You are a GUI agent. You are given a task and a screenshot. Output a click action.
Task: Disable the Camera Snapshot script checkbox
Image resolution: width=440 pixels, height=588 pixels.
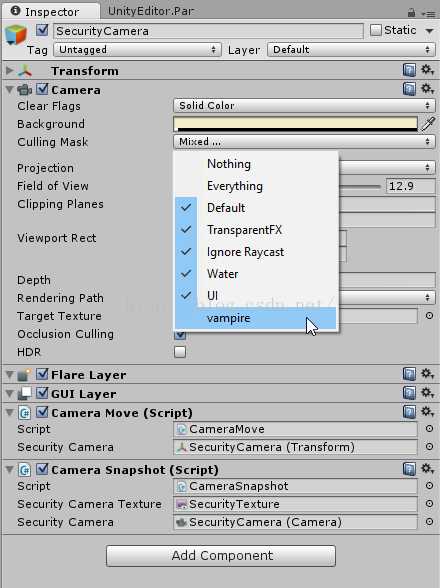coord(42,469)
